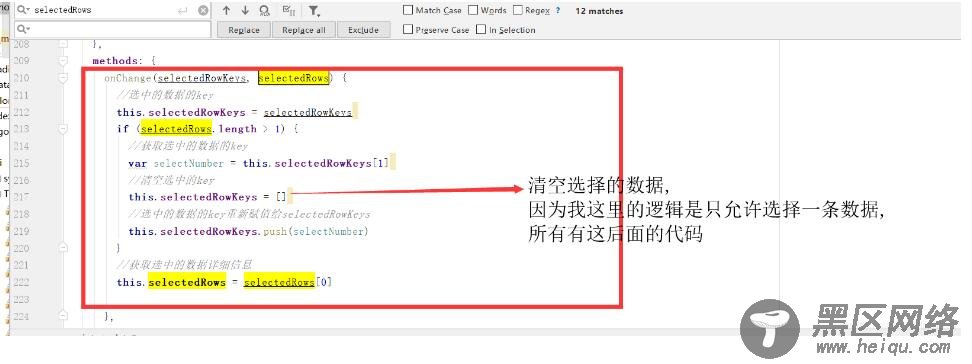
Task: Click this.selectedRows on line 222
Action: tap(171, 282)
